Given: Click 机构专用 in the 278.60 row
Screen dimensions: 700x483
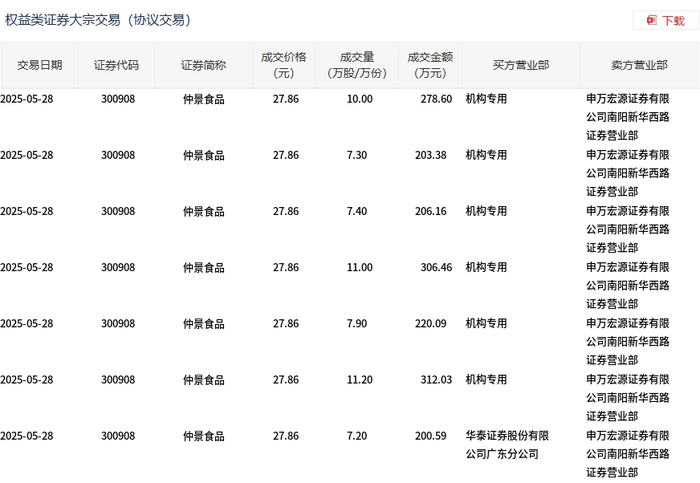Looking at the screenshot, I should (x=486, y=99).
